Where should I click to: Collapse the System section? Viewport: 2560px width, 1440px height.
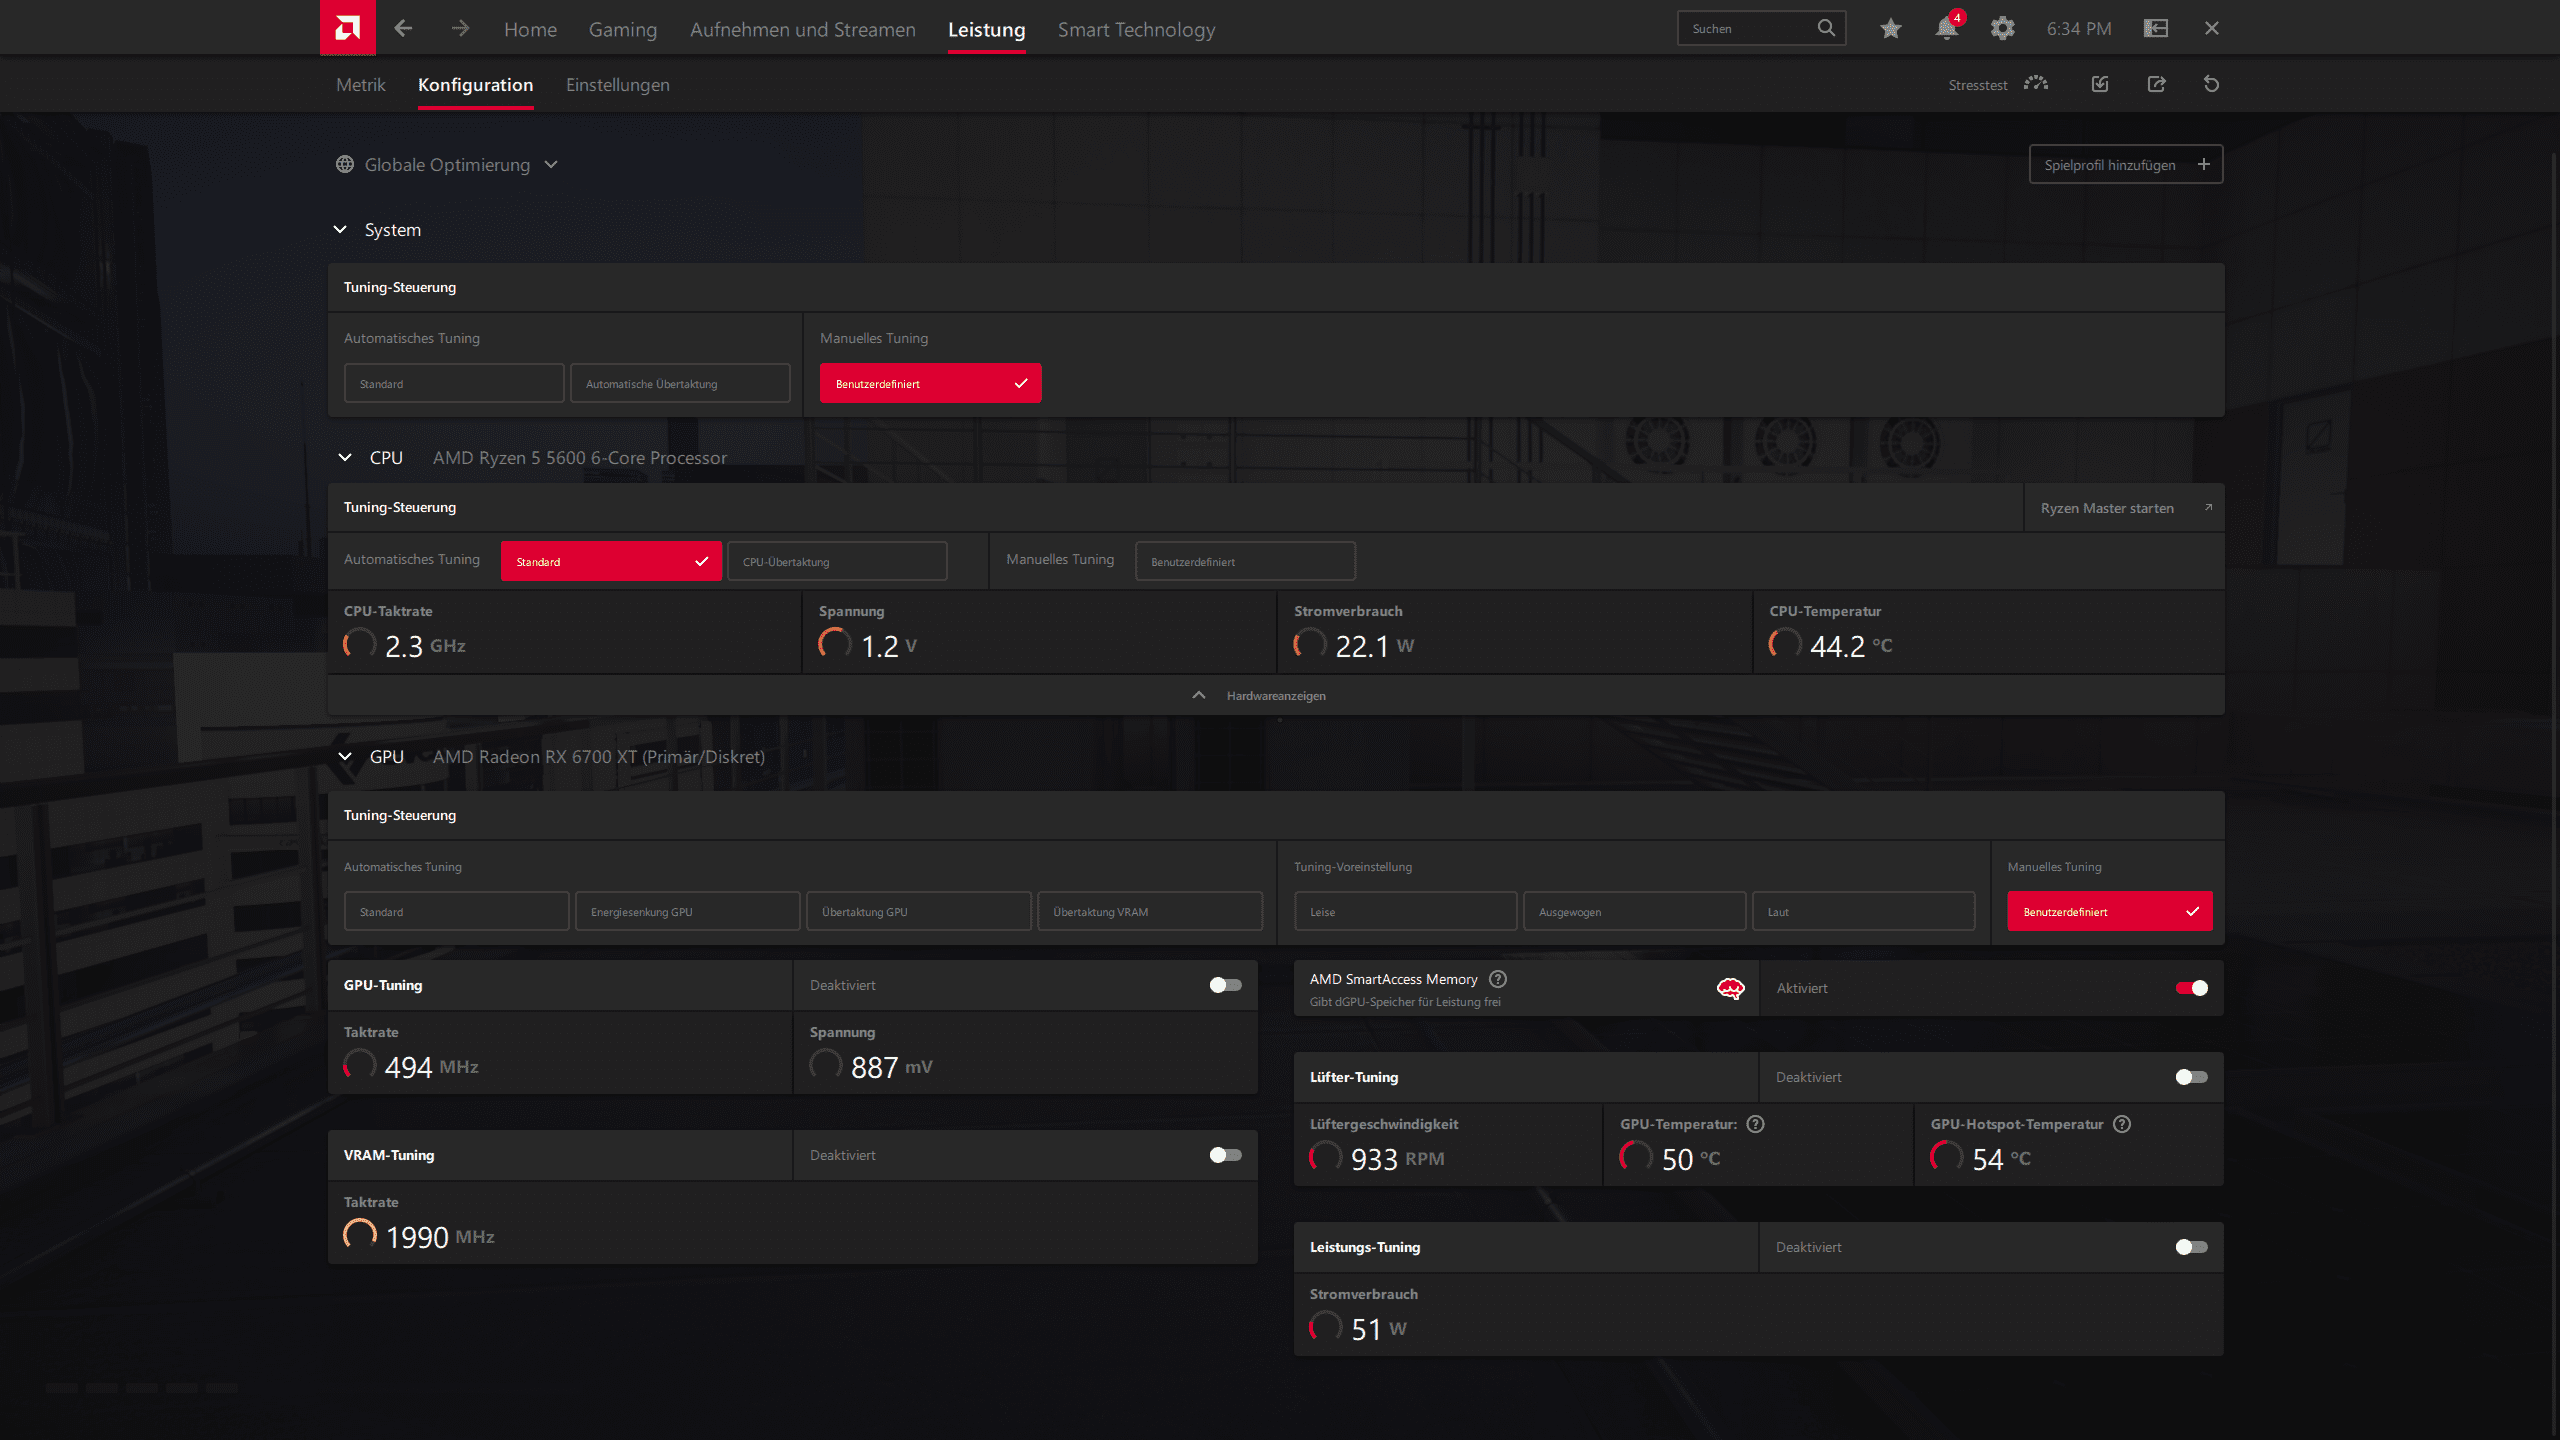coord(340,229)
